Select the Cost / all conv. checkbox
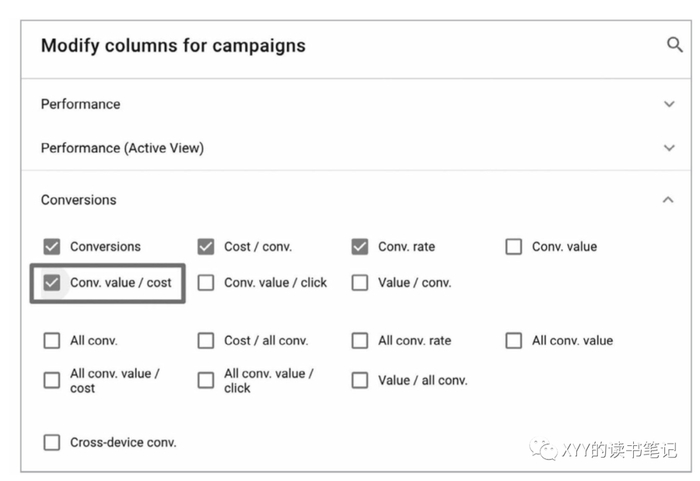The height and width of the screenshot is (481, 700). (x=206, y=341)
